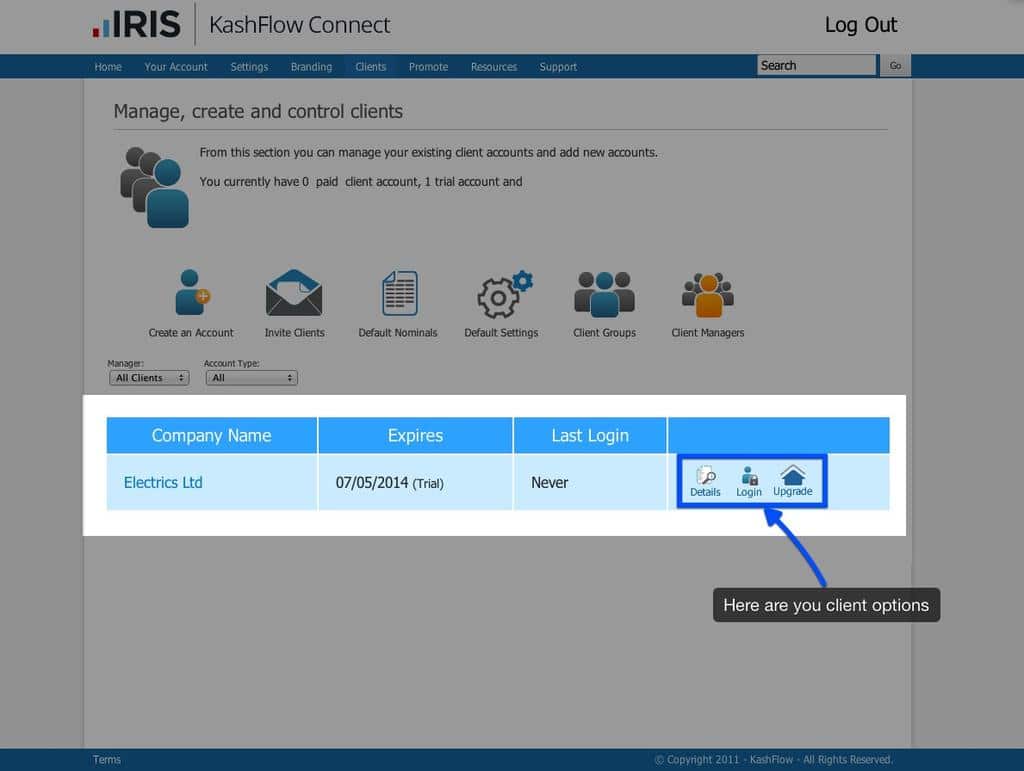Expand the Account Type dropdown
This screenshot has height=771, width=1024.
click(251, 378)
